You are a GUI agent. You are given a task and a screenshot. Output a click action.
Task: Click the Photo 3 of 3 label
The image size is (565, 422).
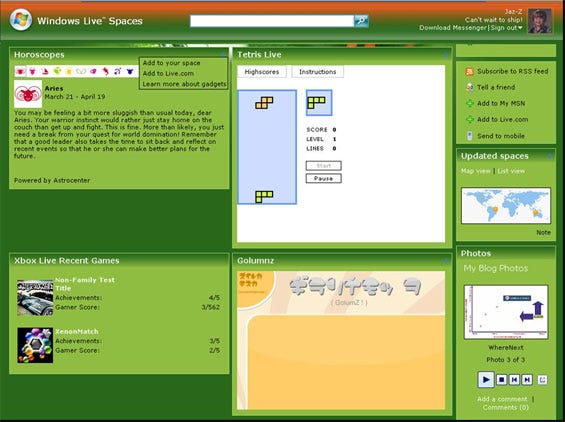[506, 360]
